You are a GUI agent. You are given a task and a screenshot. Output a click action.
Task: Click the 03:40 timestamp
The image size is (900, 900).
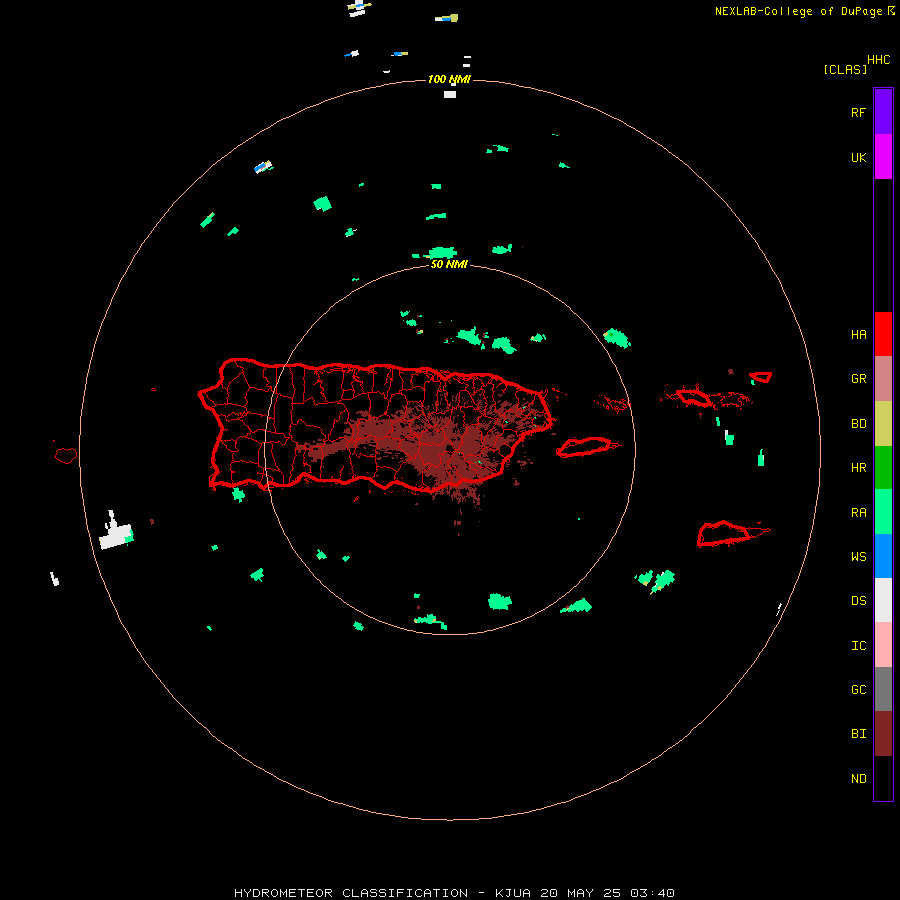click(652, 893)
